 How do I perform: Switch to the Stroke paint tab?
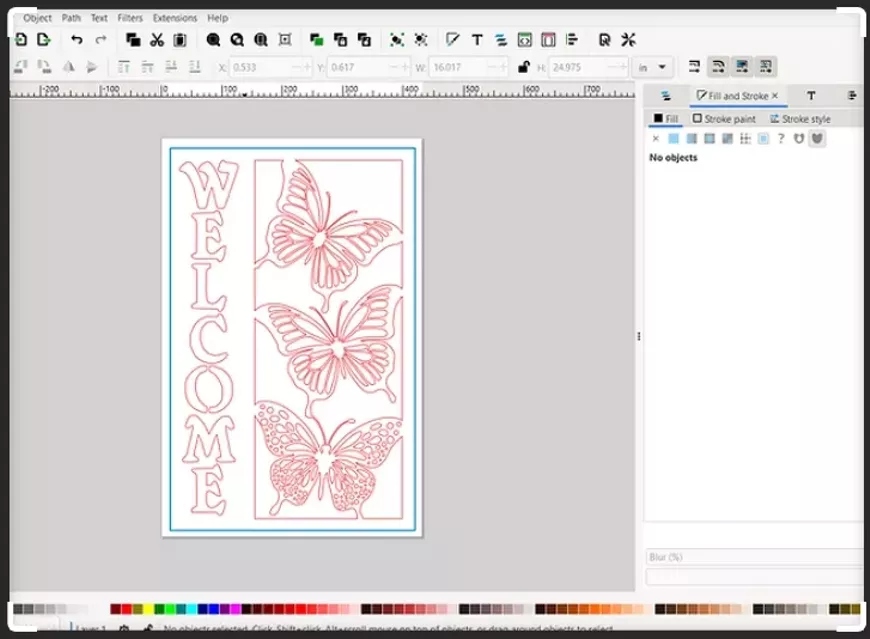point(724,119)
